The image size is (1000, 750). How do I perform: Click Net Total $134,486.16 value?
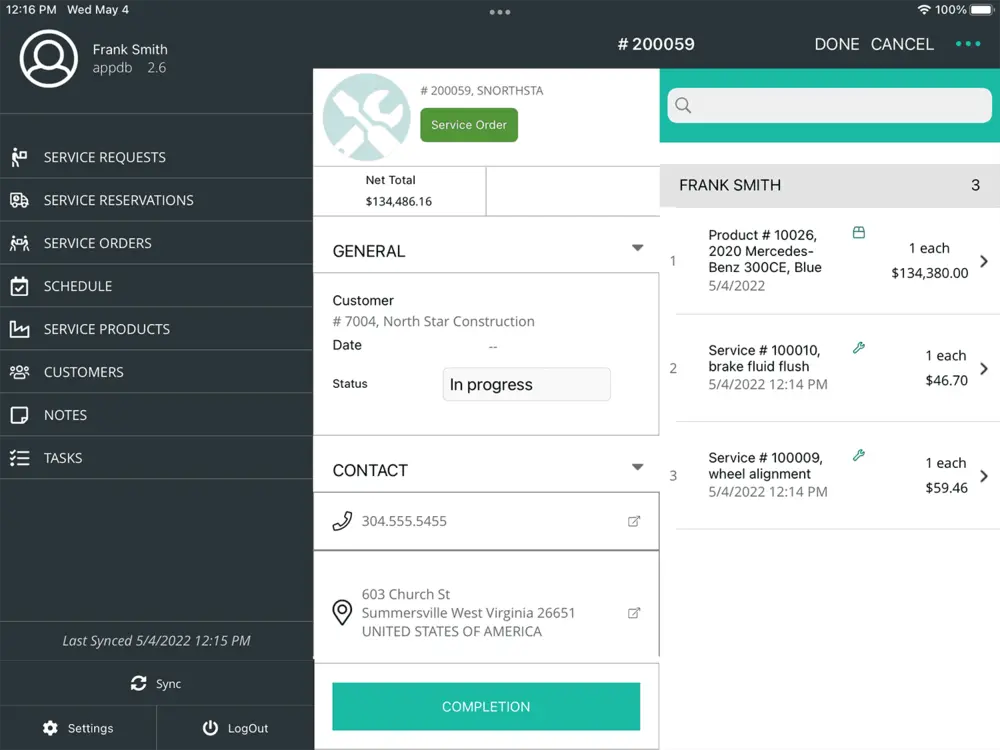pyautogui.click(x=399, y=202)
